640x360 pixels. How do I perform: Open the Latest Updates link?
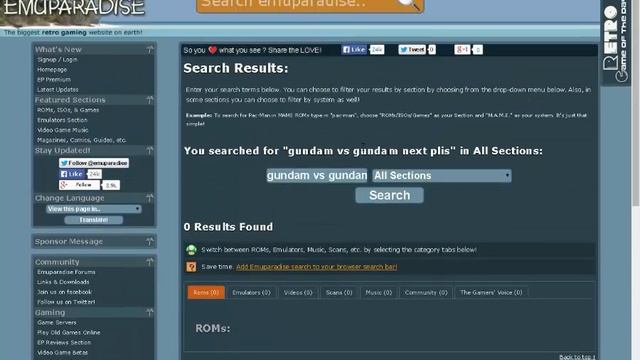(x=58, y=89)
